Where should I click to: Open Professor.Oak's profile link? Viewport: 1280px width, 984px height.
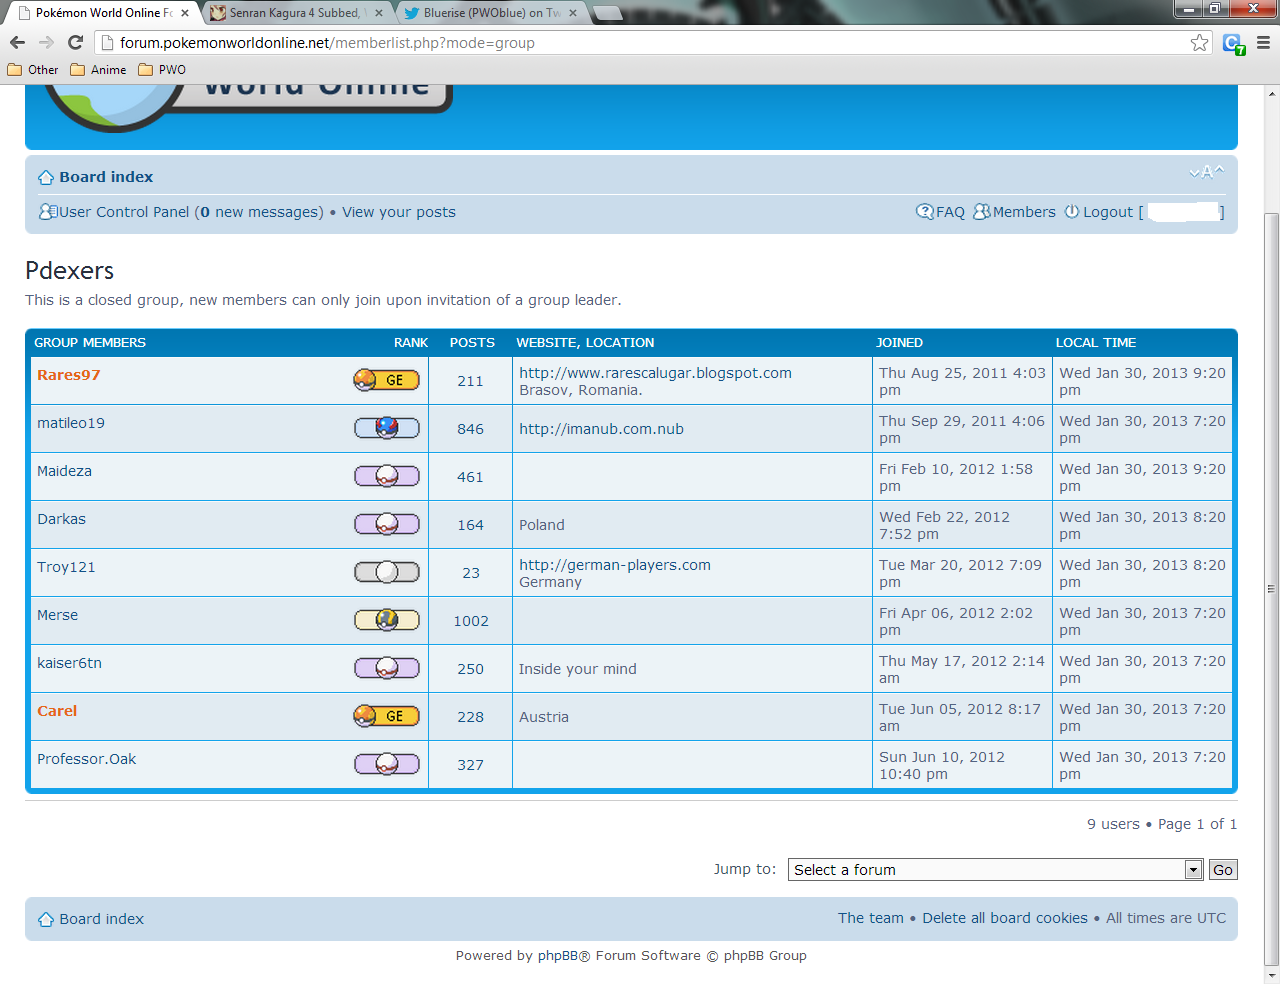[x=86, y=759]
